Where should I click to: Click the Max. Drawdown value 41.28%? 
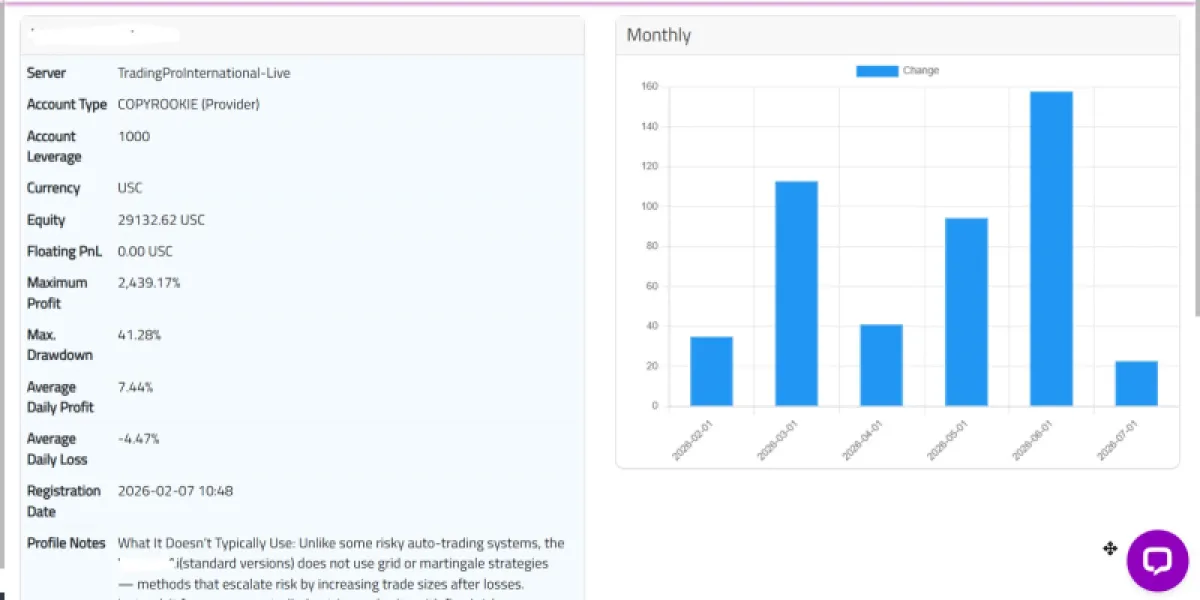click(139, 335)
